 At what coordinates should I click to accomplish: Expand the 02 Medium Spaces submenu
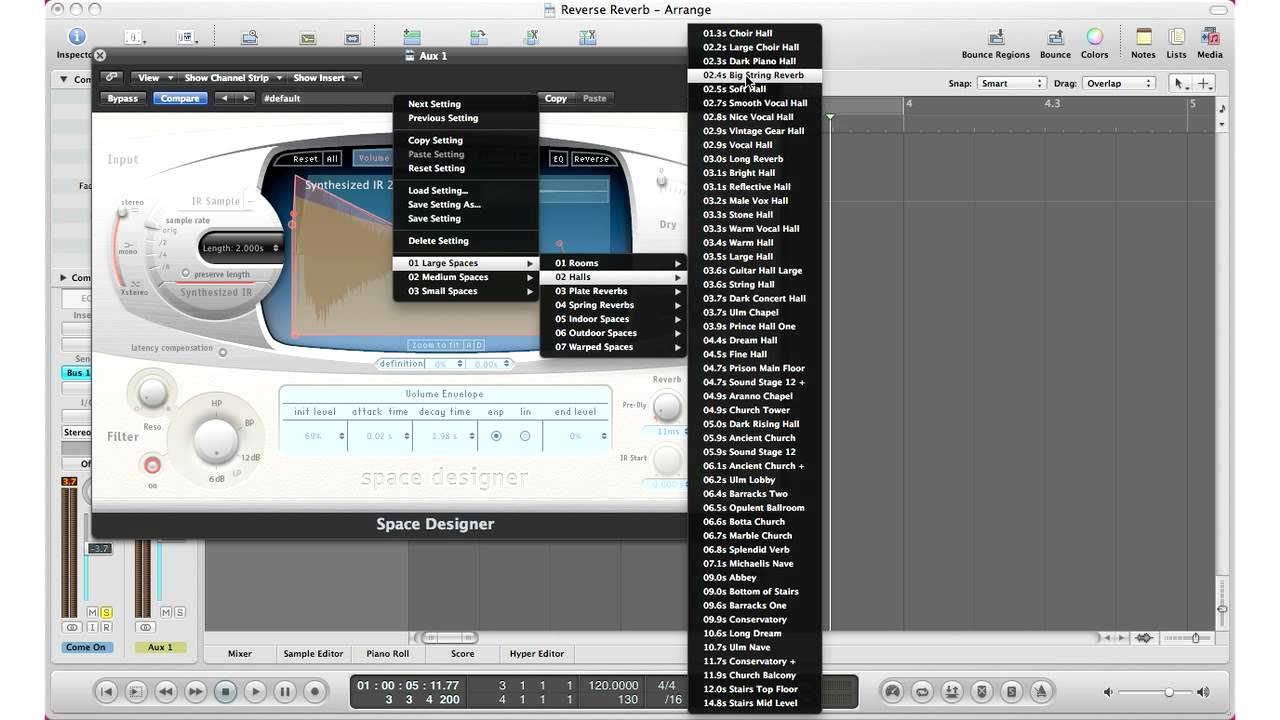coord(466,277)
